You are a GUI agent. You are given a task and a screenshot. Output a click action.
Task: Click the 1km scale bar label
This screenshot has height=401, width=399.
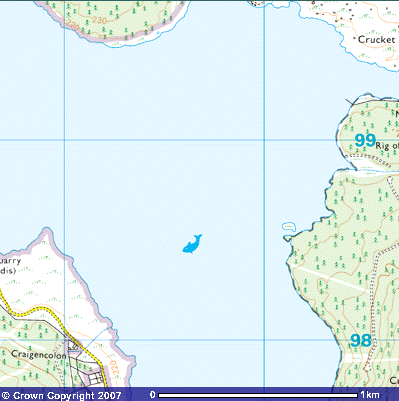(370, 395)
